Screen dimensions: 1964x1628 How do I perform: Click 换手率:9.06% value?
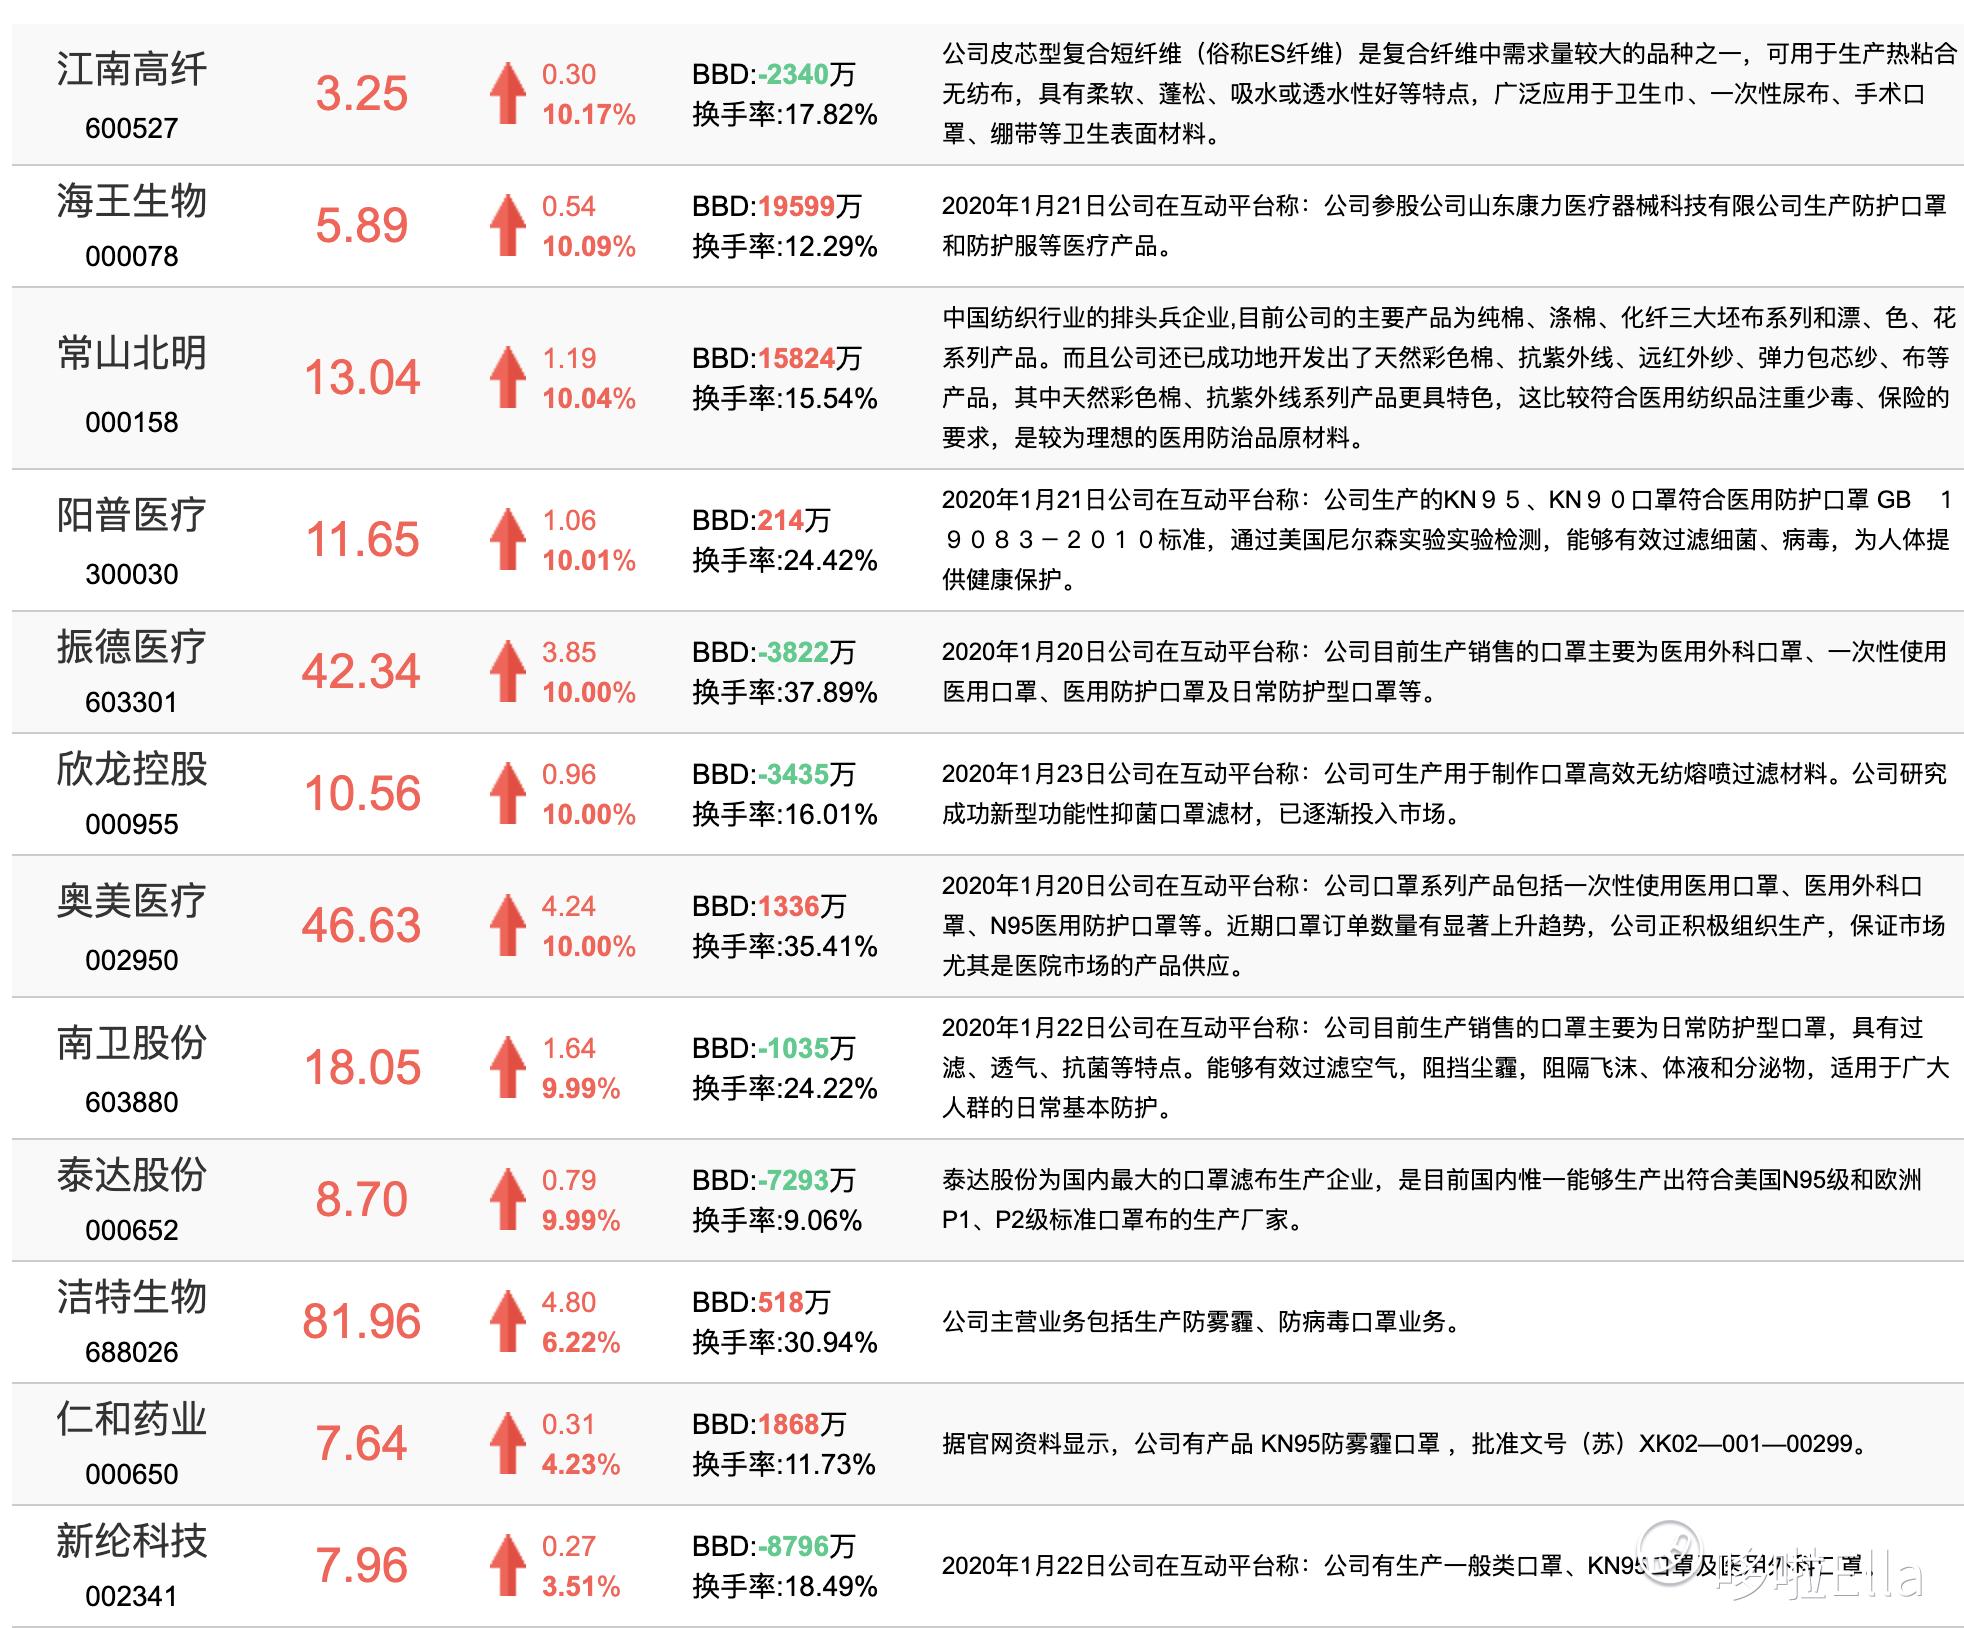click(x=777, y=1220)
